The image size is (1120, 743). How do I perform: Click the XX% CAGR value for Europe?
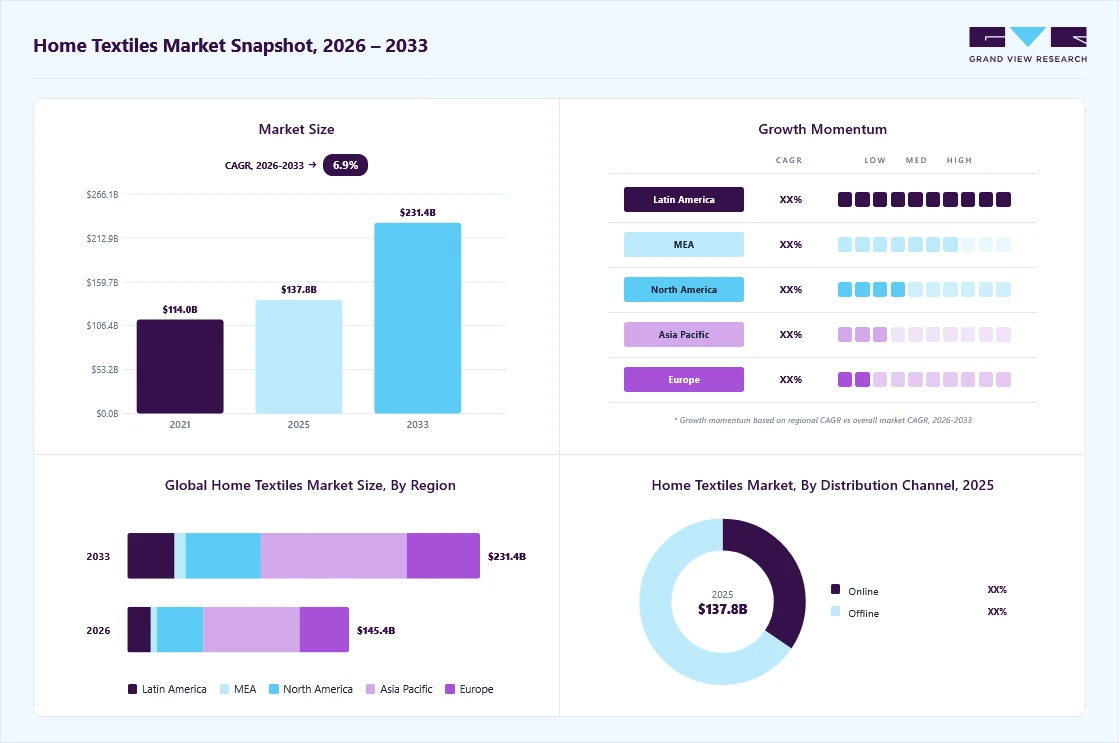pyautogui.click(x=791, y=379)
